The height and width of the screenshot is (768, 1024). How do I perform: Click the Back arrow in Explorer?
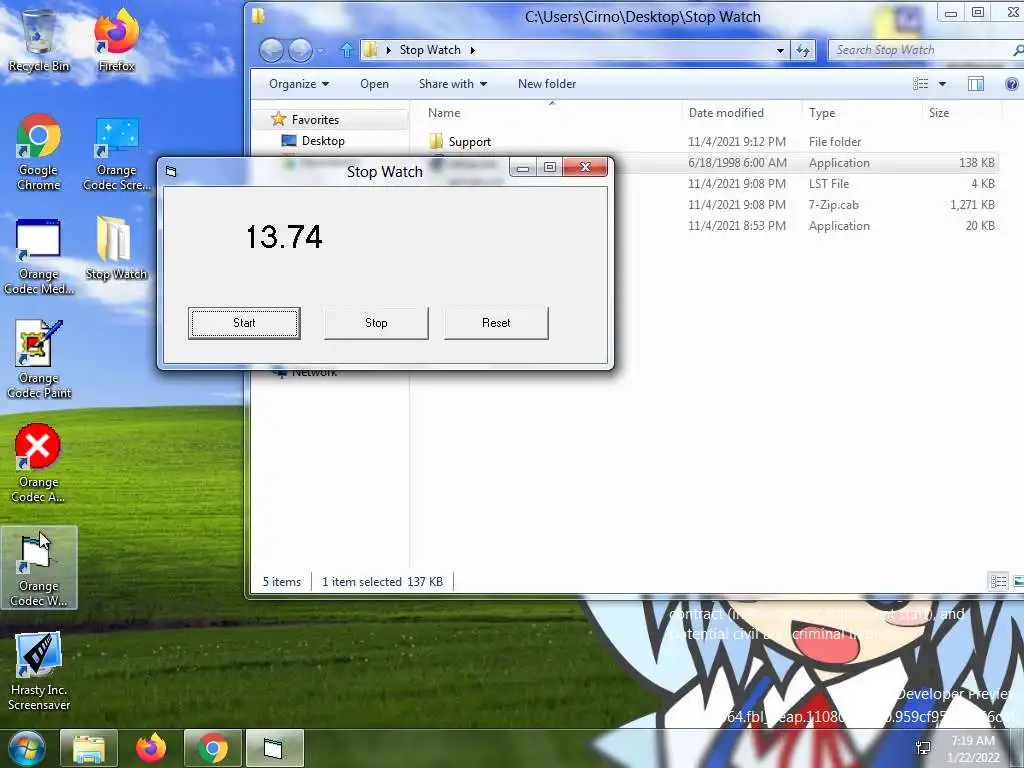click(x=271, y=50)
